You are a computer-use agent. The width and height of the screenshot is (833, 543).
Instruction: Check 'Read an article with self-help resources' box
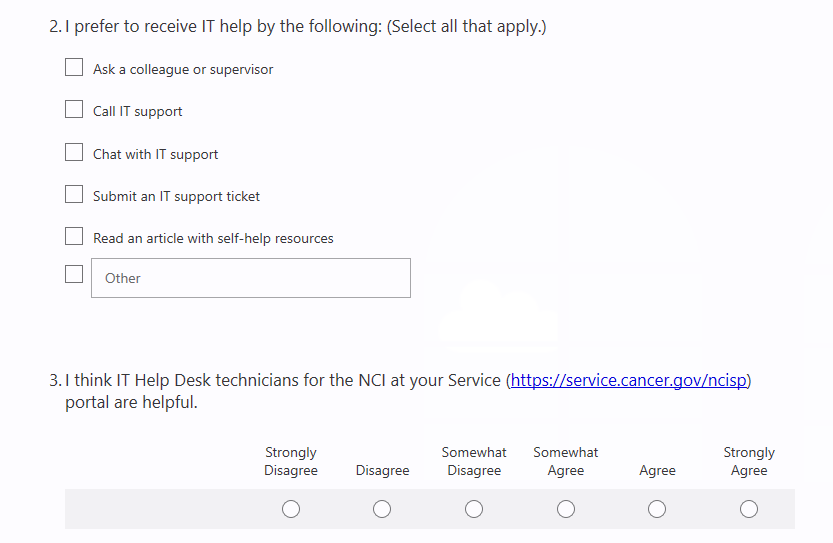coord(74,237)
